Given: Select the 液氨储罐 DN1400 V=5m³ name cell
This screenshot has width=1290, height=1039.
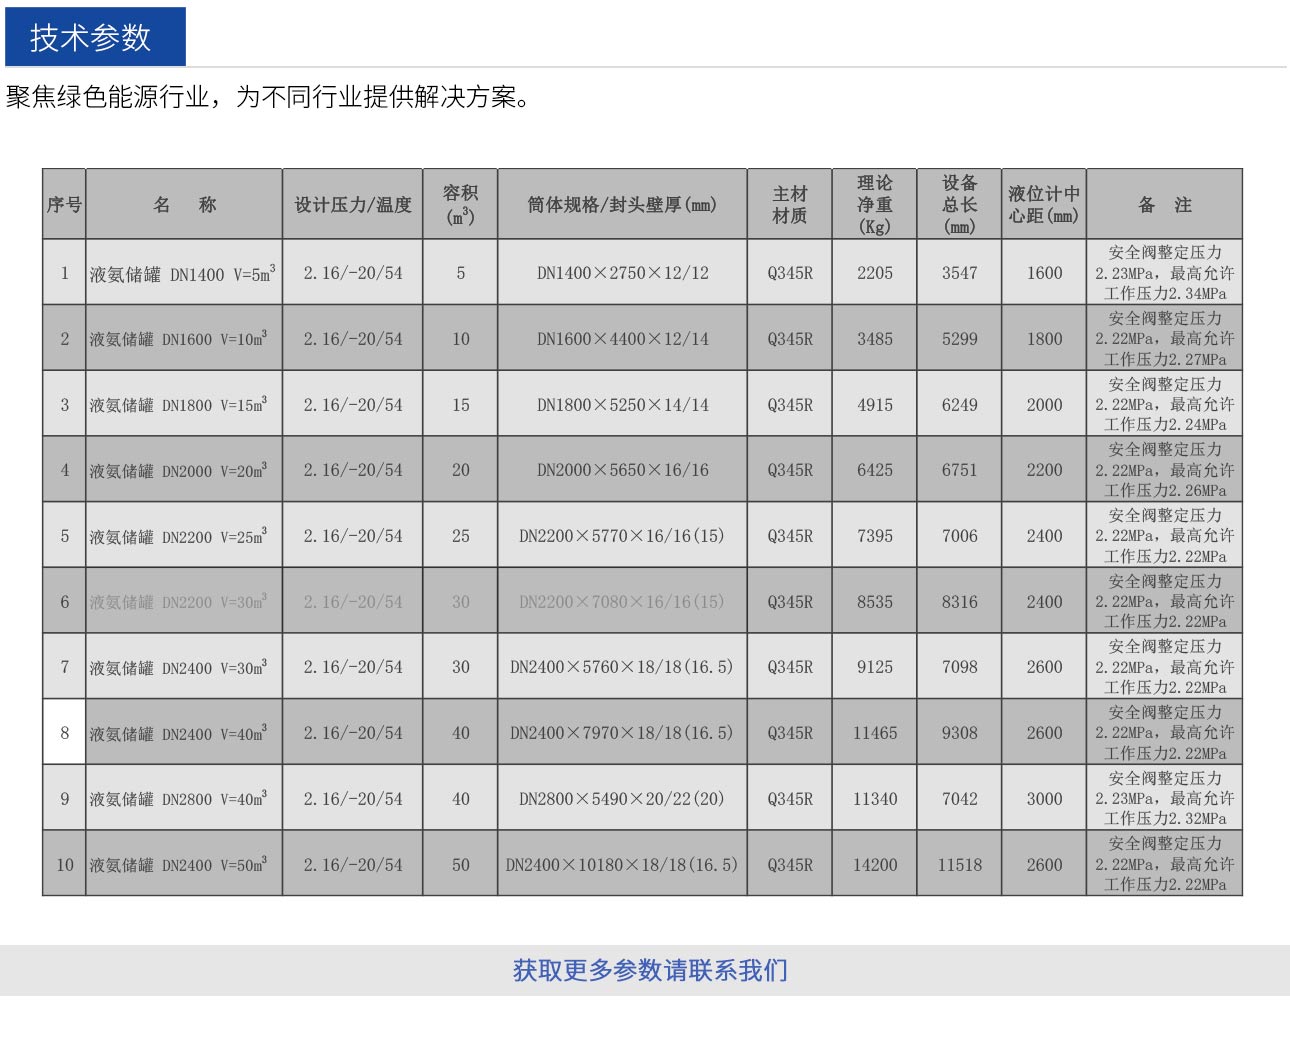Looking at the screenshot, I should click(183, 273).
